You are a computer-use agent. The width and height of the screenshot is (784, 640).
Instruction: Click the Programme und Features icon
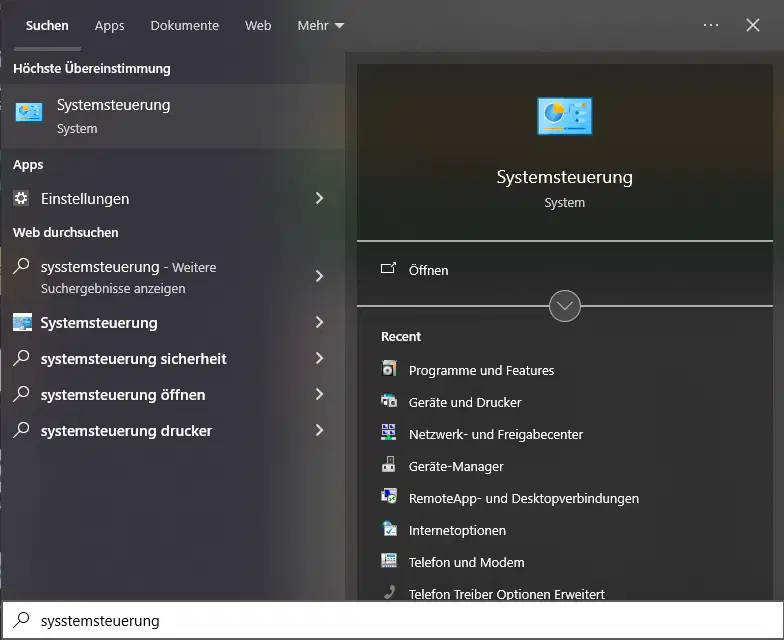(389, 368)
